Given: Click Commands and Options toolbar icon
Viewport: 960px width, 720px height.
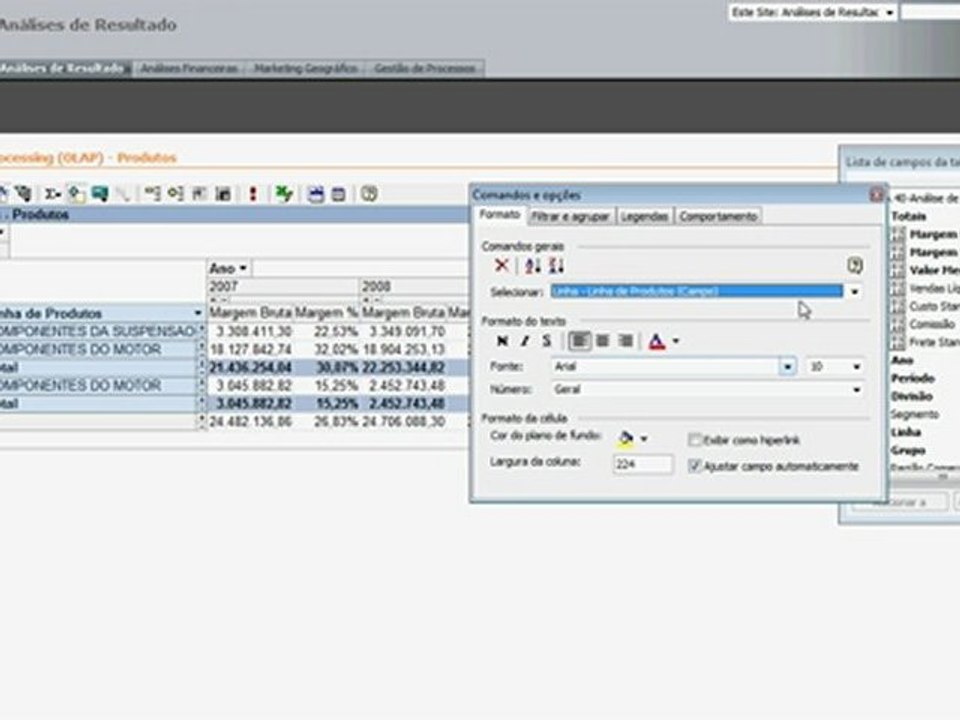Looking at the screenshot, I should click(x=315, y=195).
